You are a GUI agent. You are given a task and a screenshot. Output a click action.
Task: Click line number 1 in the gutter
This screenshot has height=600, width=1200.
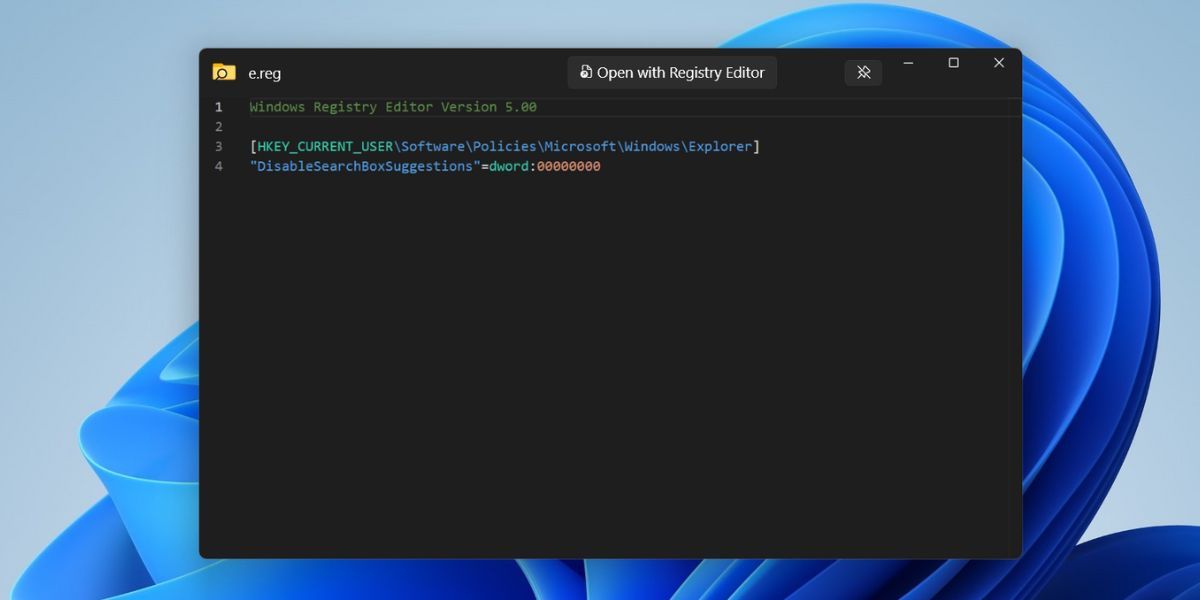coord(218,107)
